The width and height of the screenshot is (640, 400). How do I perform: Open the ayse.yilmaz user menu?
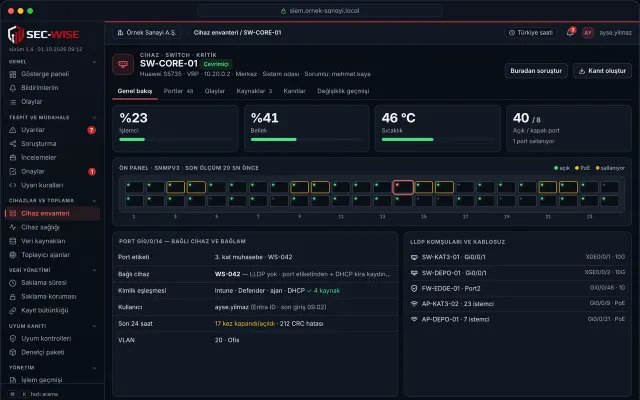click(616, 33)
